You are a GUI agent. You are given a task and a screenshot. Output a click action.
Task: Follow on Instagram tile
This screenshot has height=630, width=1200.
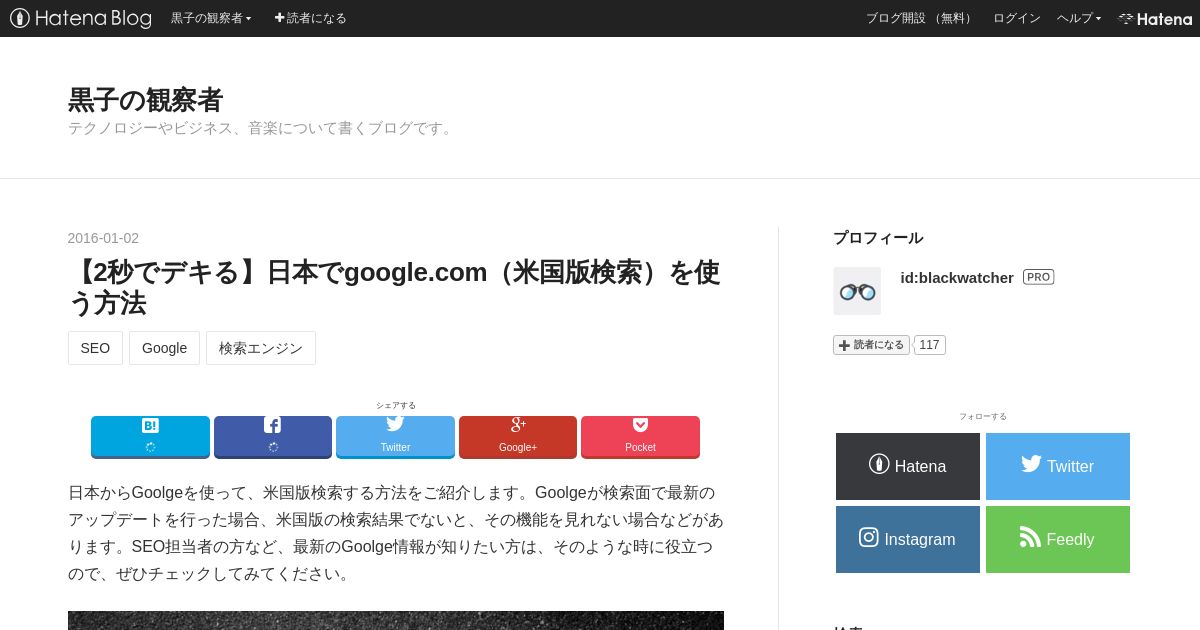[x=908, y=539]
